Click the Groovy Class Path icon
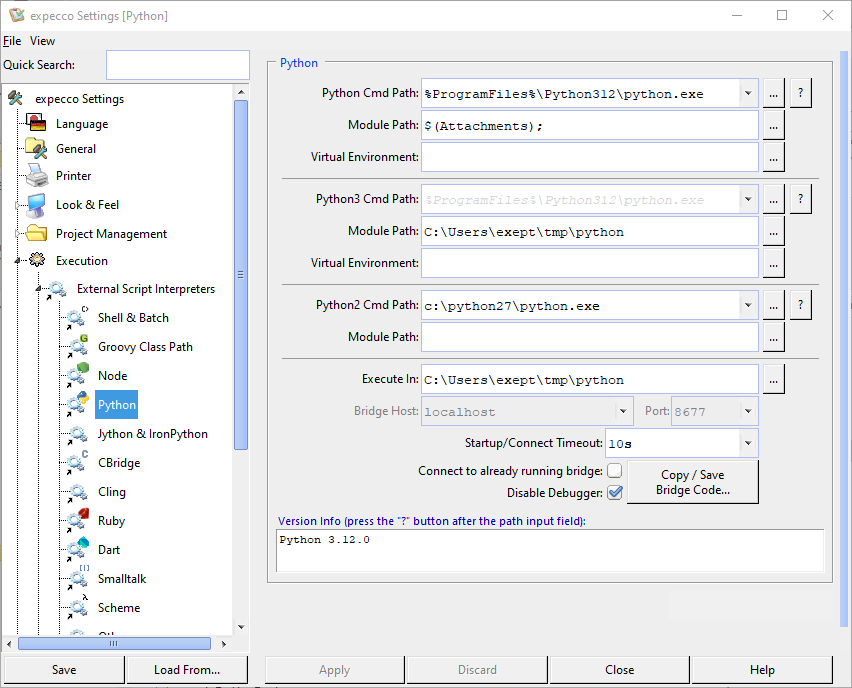The image size is (852, 688). coord(77,347)
